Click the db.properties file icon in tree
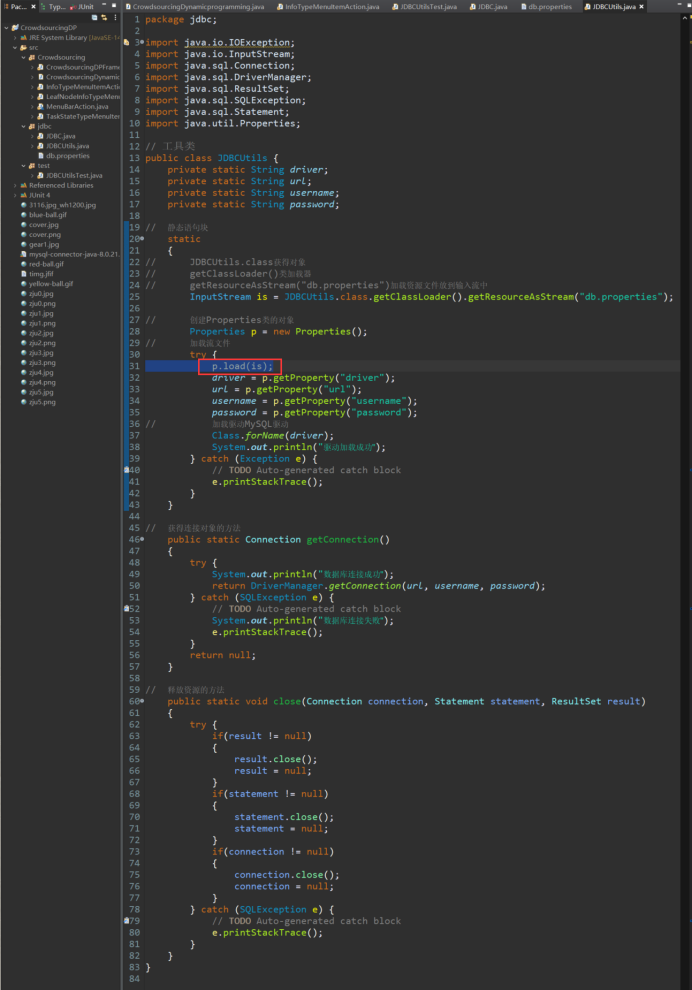The width and height of the screenshot is (692, 990). pyautogui.click(x=41, y=156)
